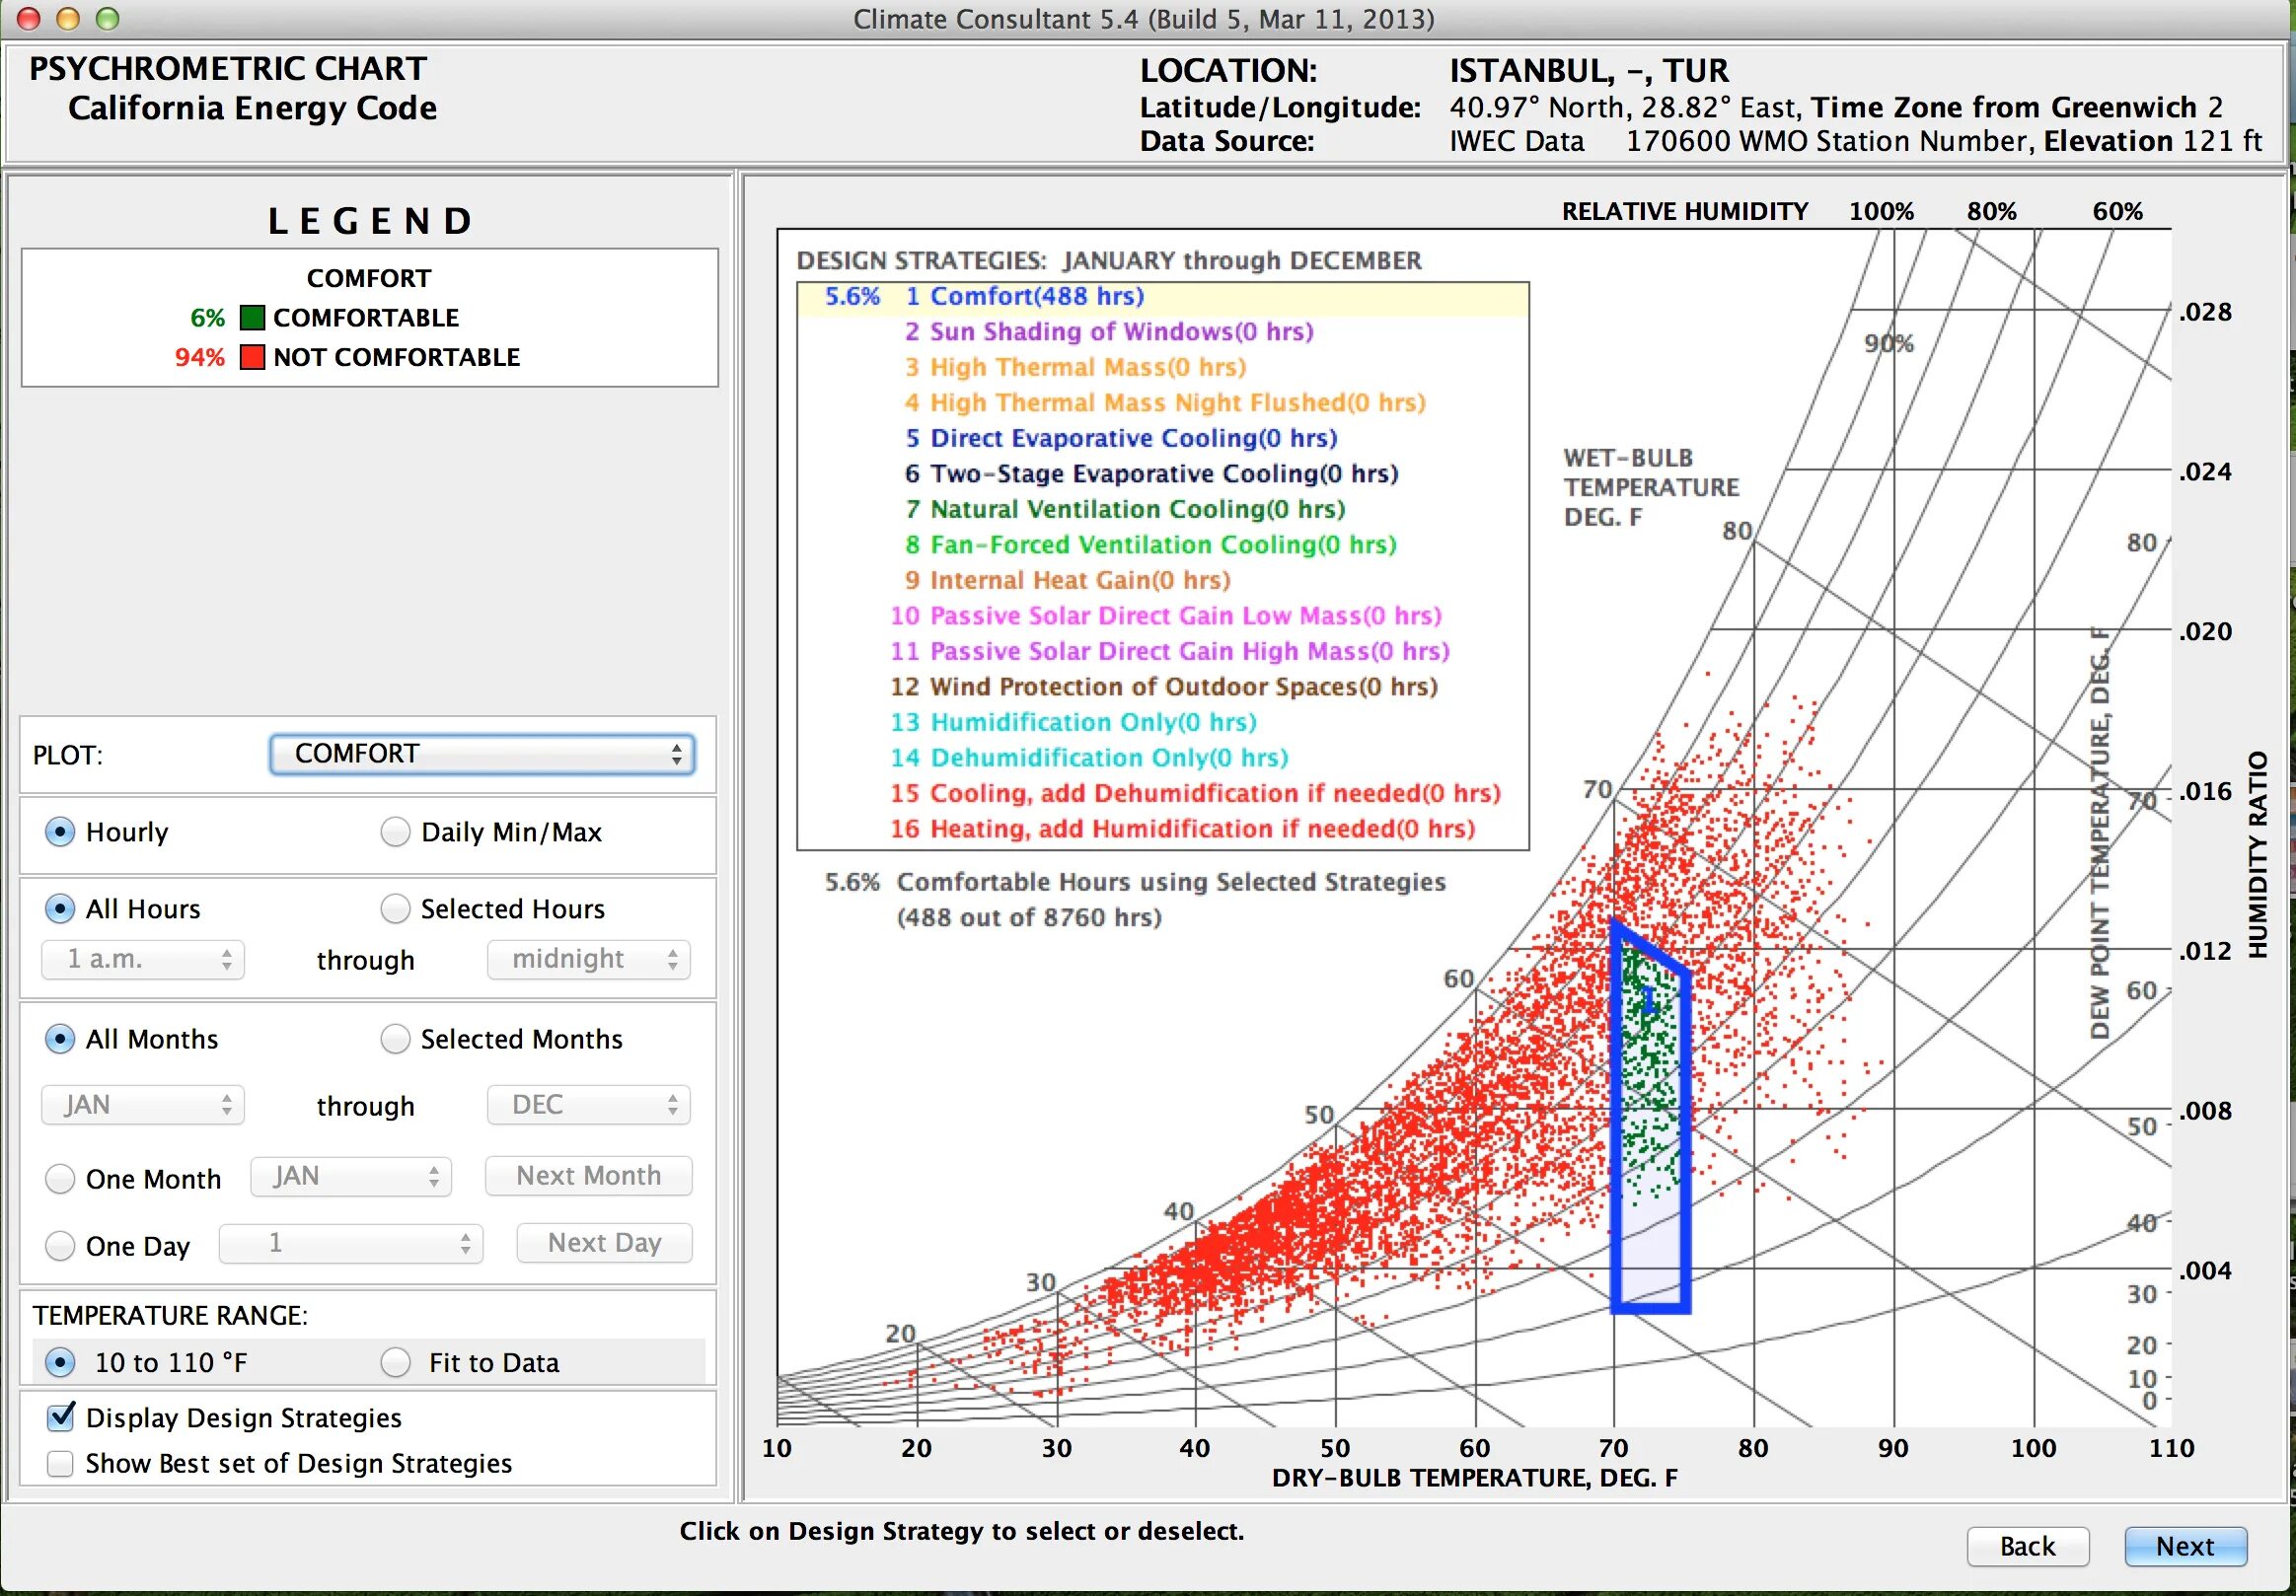
Task: Uncheck Display Design Strategies checkbox
Action: (61, 1417)
